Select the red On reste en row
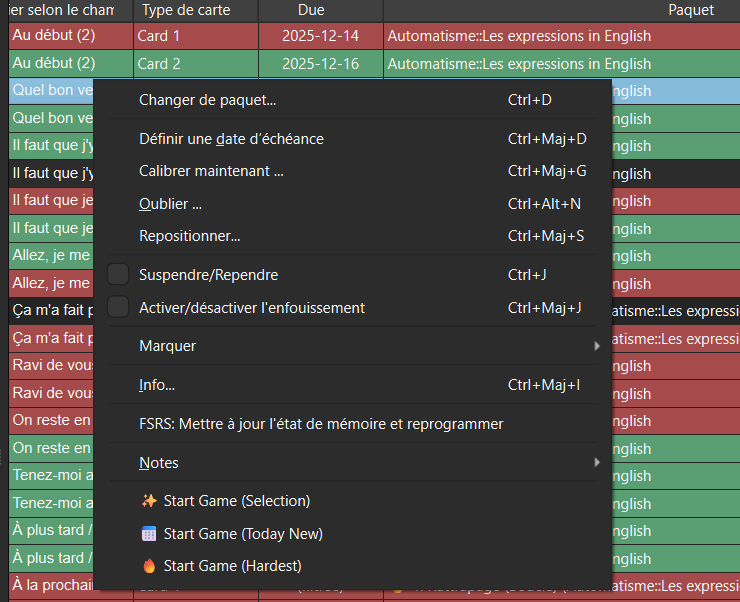The image size is (740, 602). (51, 420)
